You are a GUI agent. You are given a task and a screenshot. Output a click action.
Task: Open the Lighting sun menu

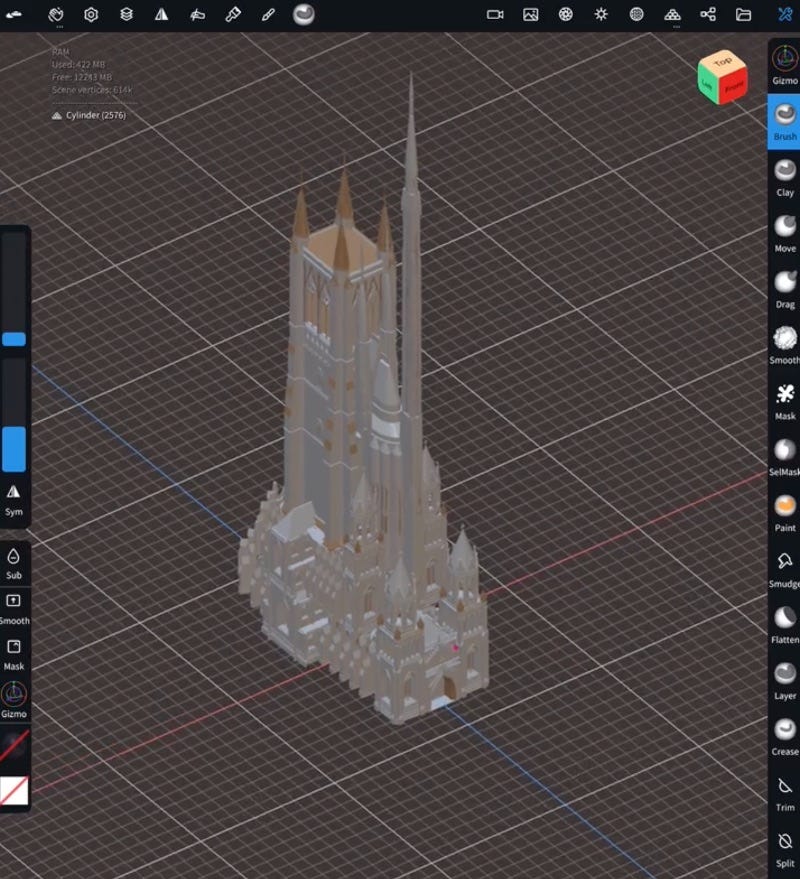(x=601, y=15)
